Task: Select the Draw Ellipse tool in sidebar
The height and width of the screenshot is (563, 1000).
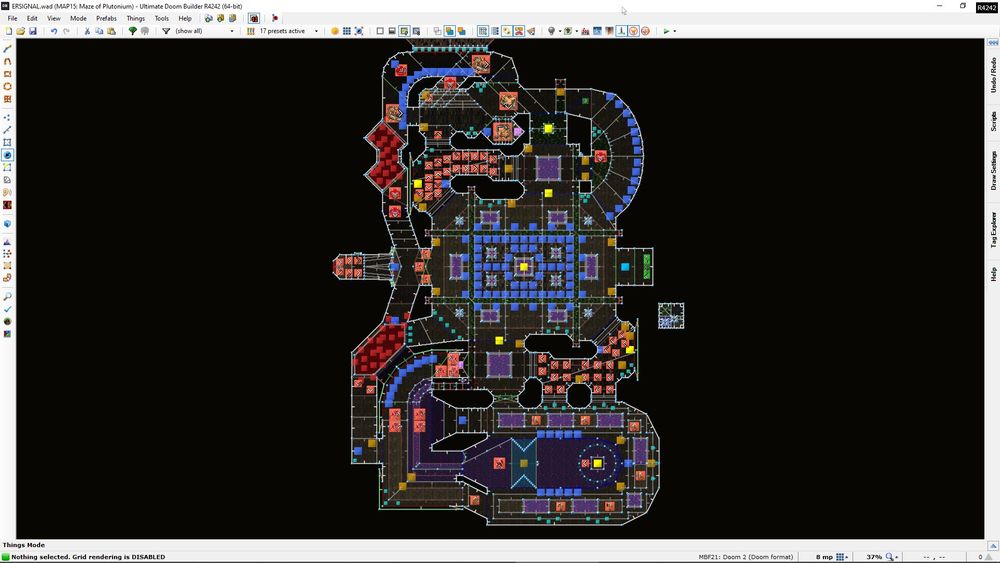Action: click(7, 86)
